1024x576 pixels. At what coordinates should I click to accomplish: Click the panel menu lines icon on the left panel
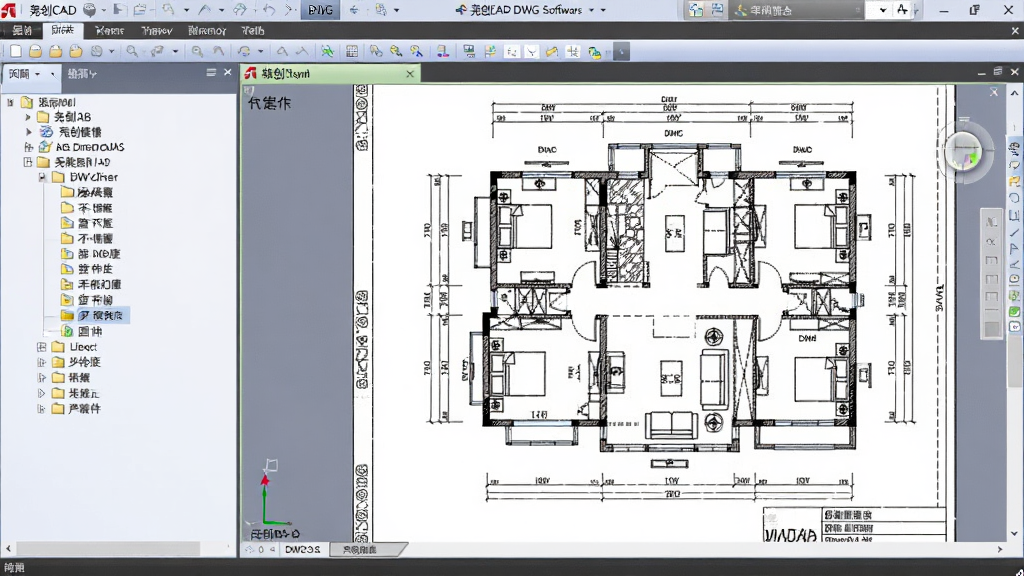point(211,72)
